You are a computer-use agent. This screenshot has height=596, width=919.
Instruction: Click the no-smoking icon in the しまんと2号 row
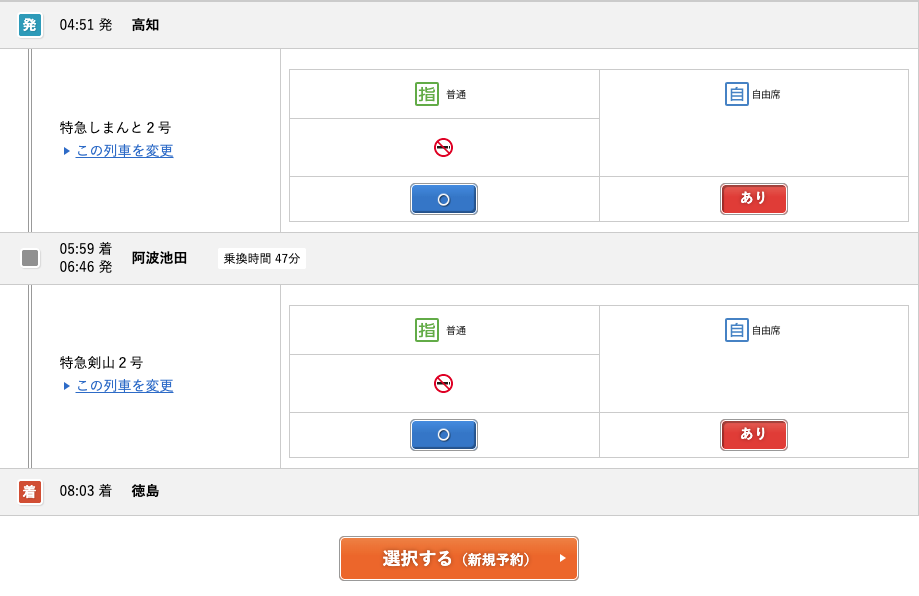pyautogui.click(x=443, y=145)
